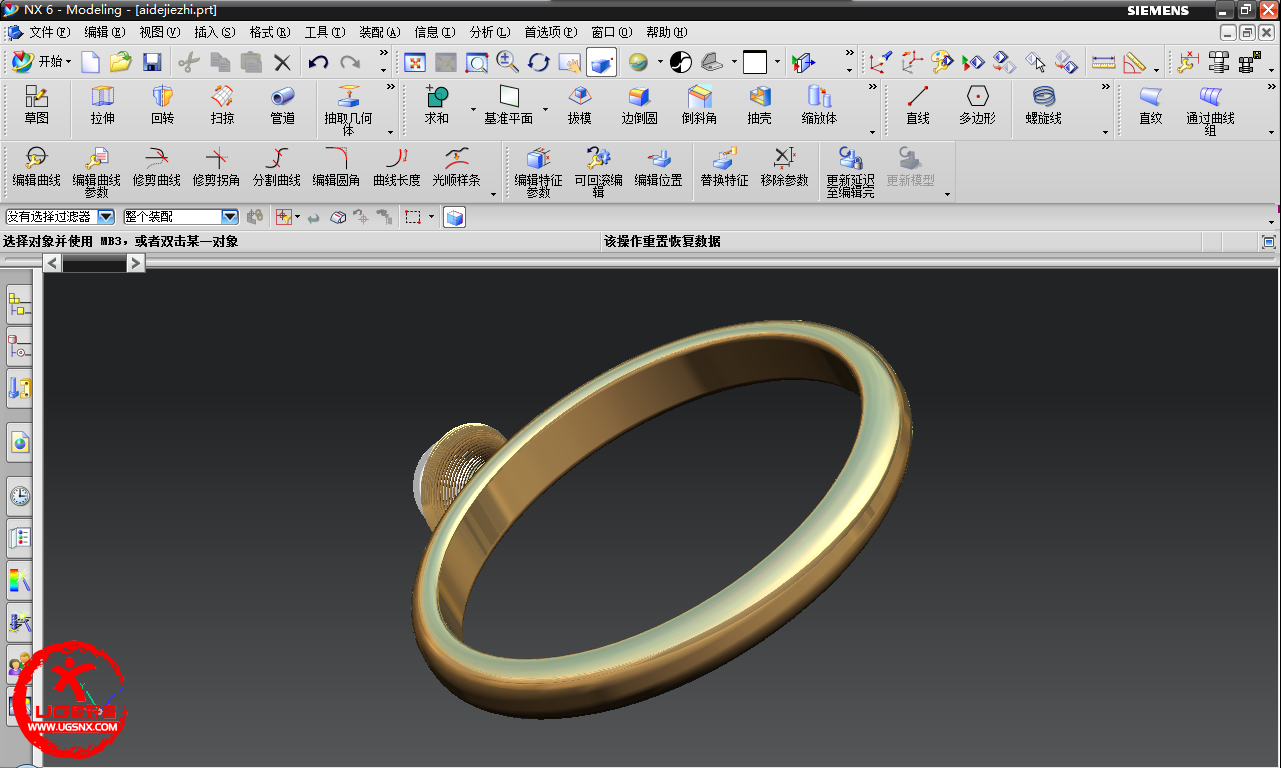Open the 整个装配 selection scope dropdown

click(230, 217)
